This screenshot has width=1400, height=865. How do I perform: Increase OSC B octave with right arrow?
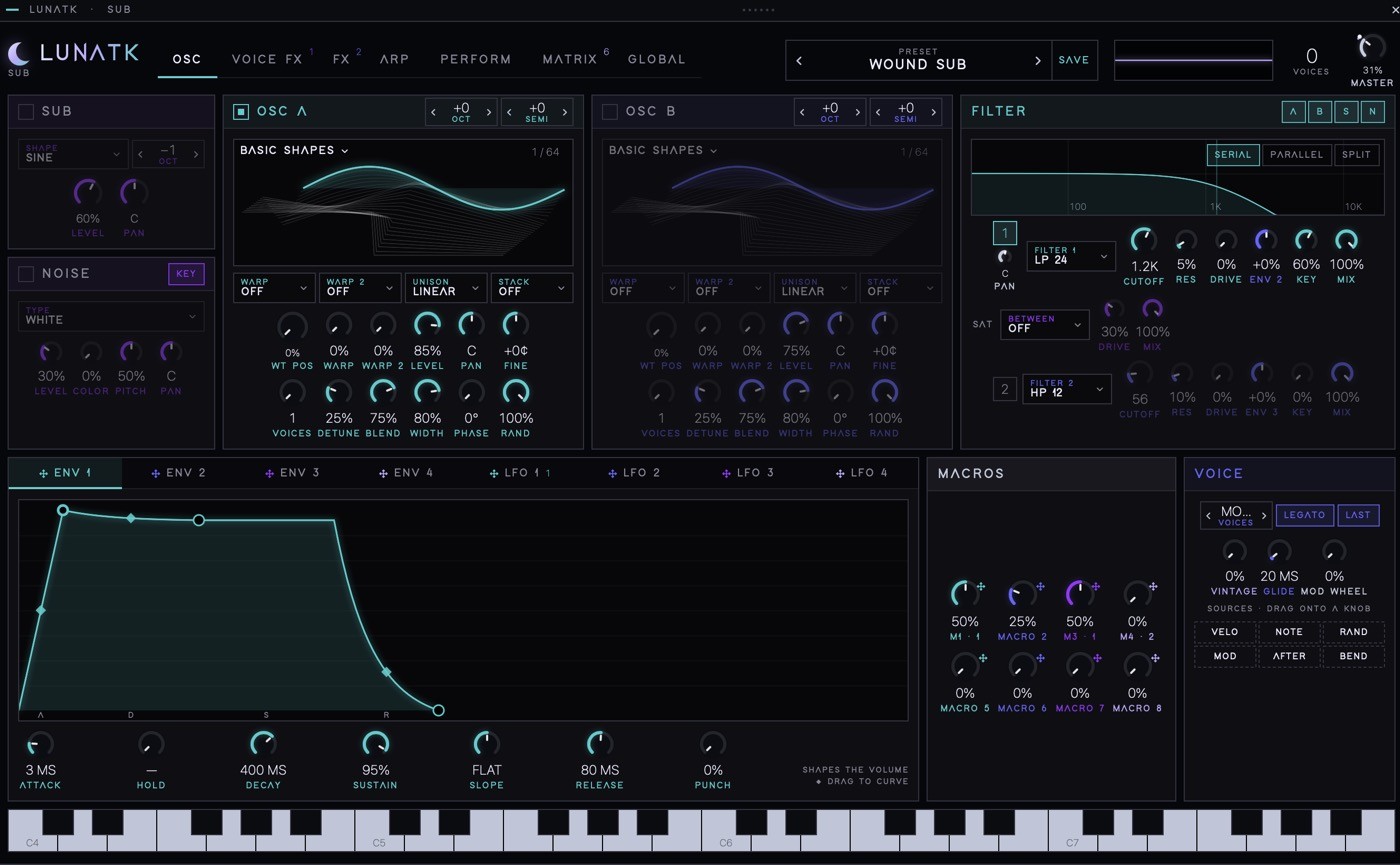858,112
